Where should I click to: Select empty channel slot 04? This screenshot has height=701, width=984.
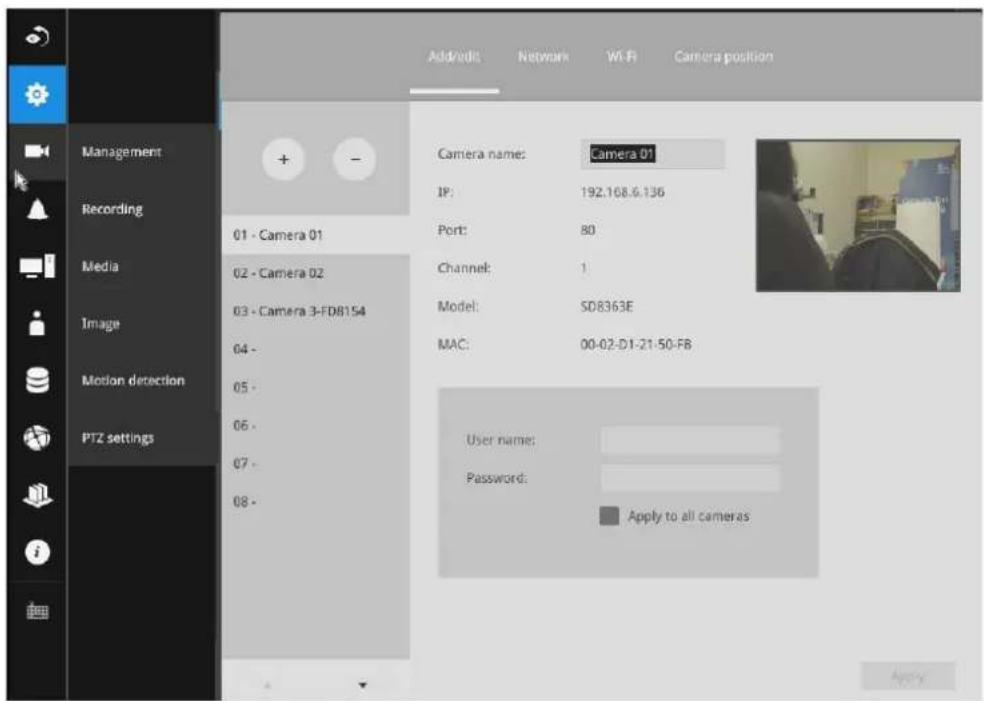click(x=316, y=349)
